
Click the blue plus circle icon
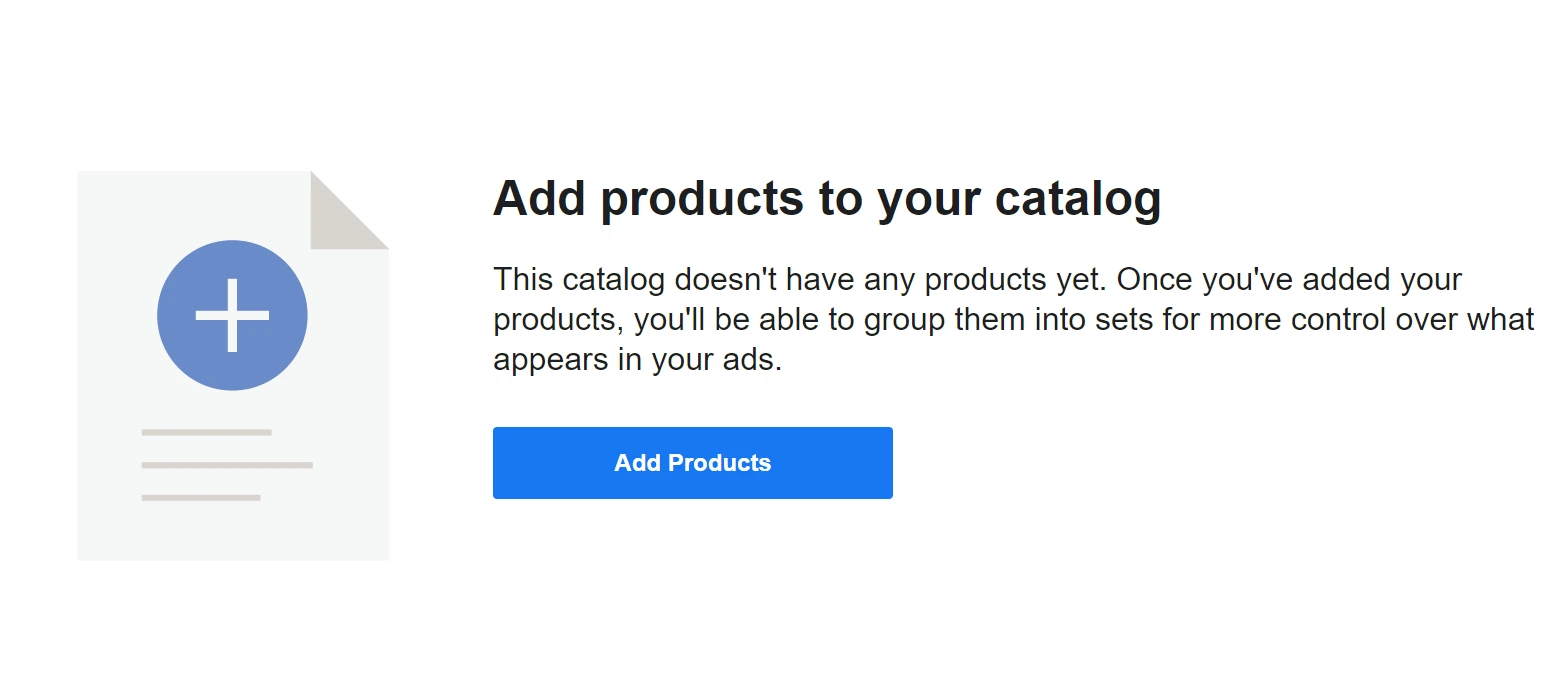(232, 315)
